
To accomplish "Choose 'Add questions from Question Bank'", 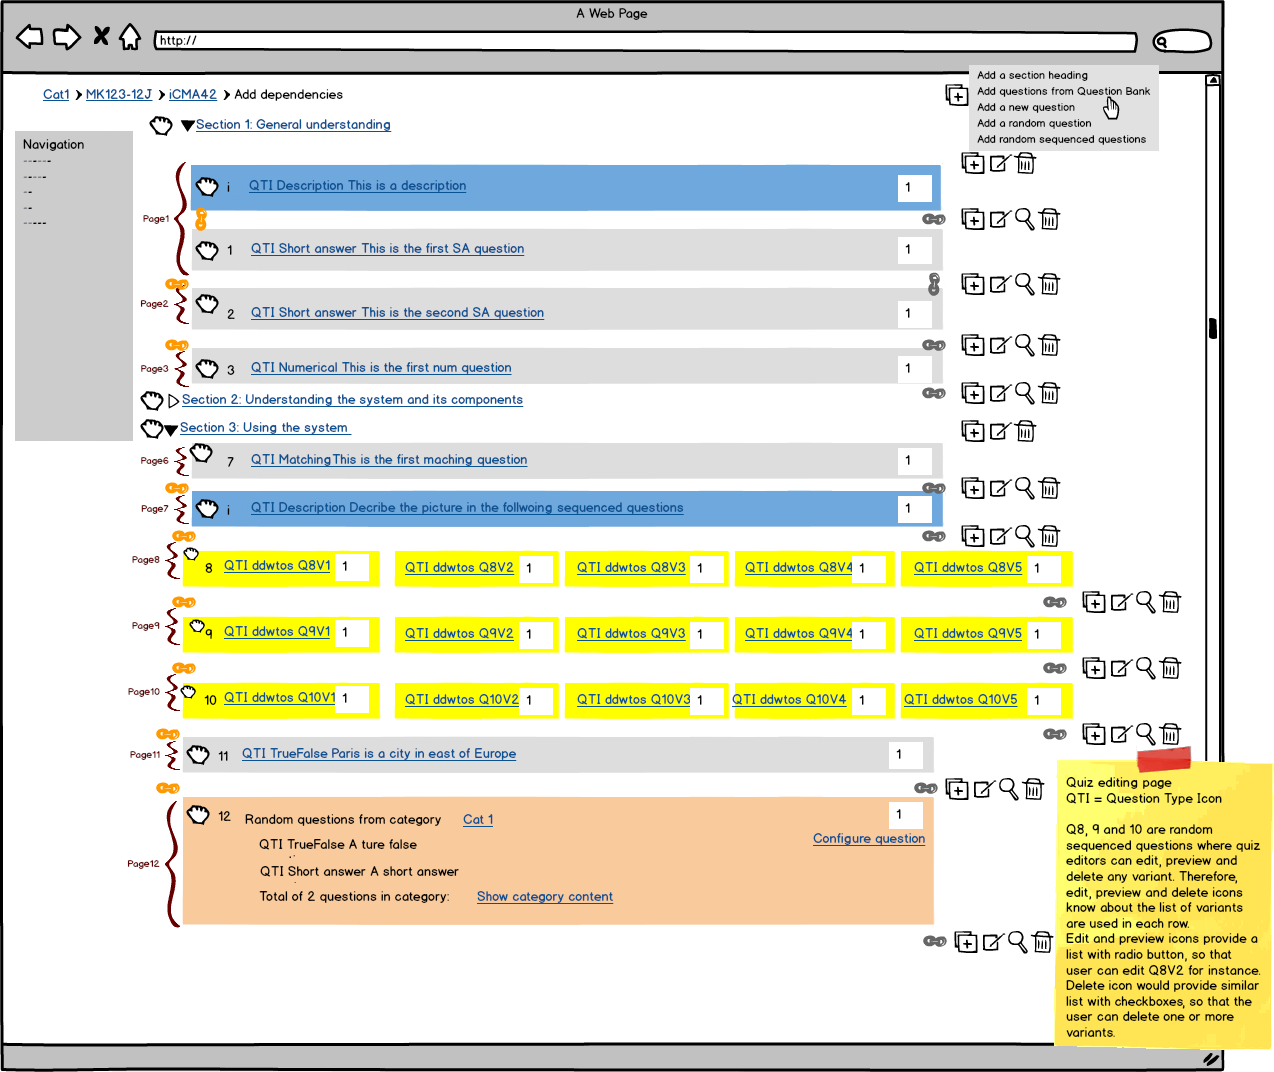I will click(1063, 91).
